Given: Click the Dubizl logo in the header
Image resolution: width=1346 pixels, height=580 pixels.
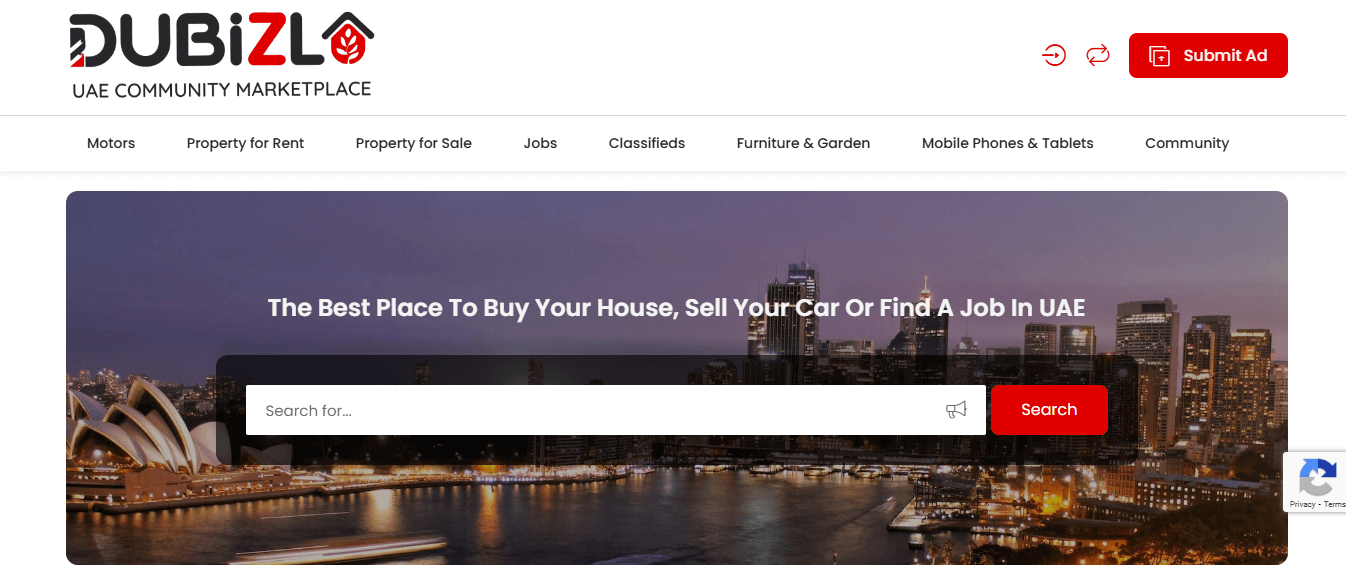Looking at the screenshot, I should 221,56.
